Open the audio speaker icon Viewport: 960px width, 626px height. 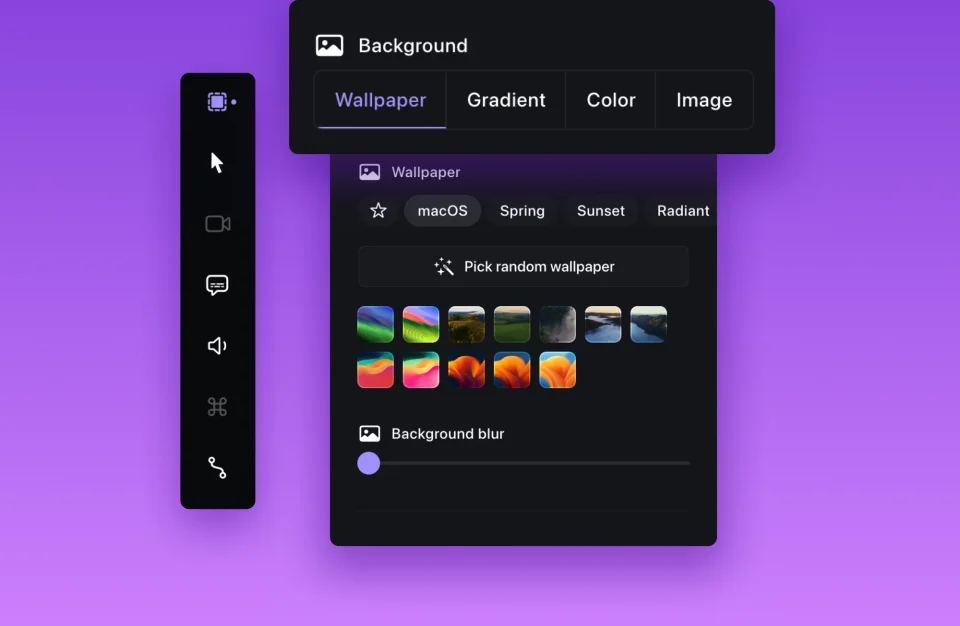pos(217,346)
